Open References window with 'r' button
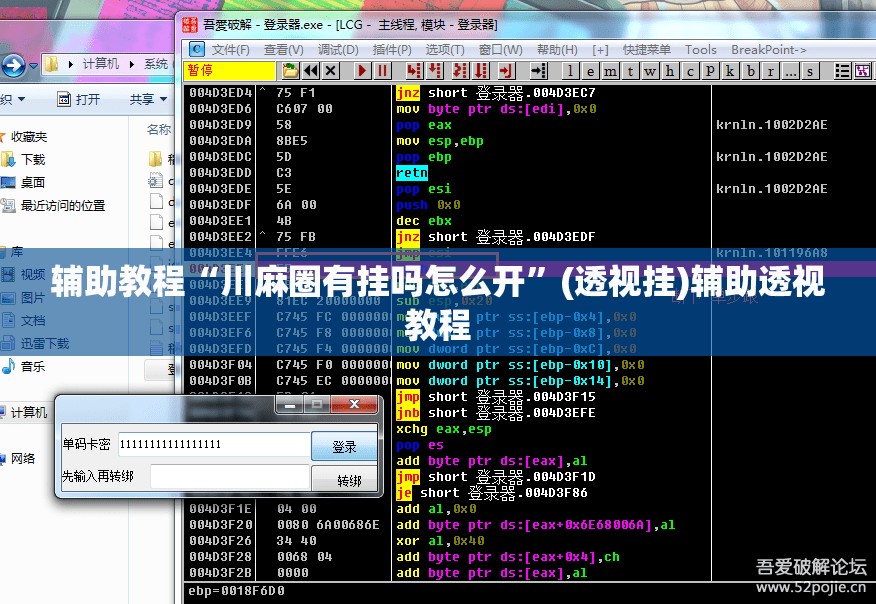 click(x=770, y=70)
